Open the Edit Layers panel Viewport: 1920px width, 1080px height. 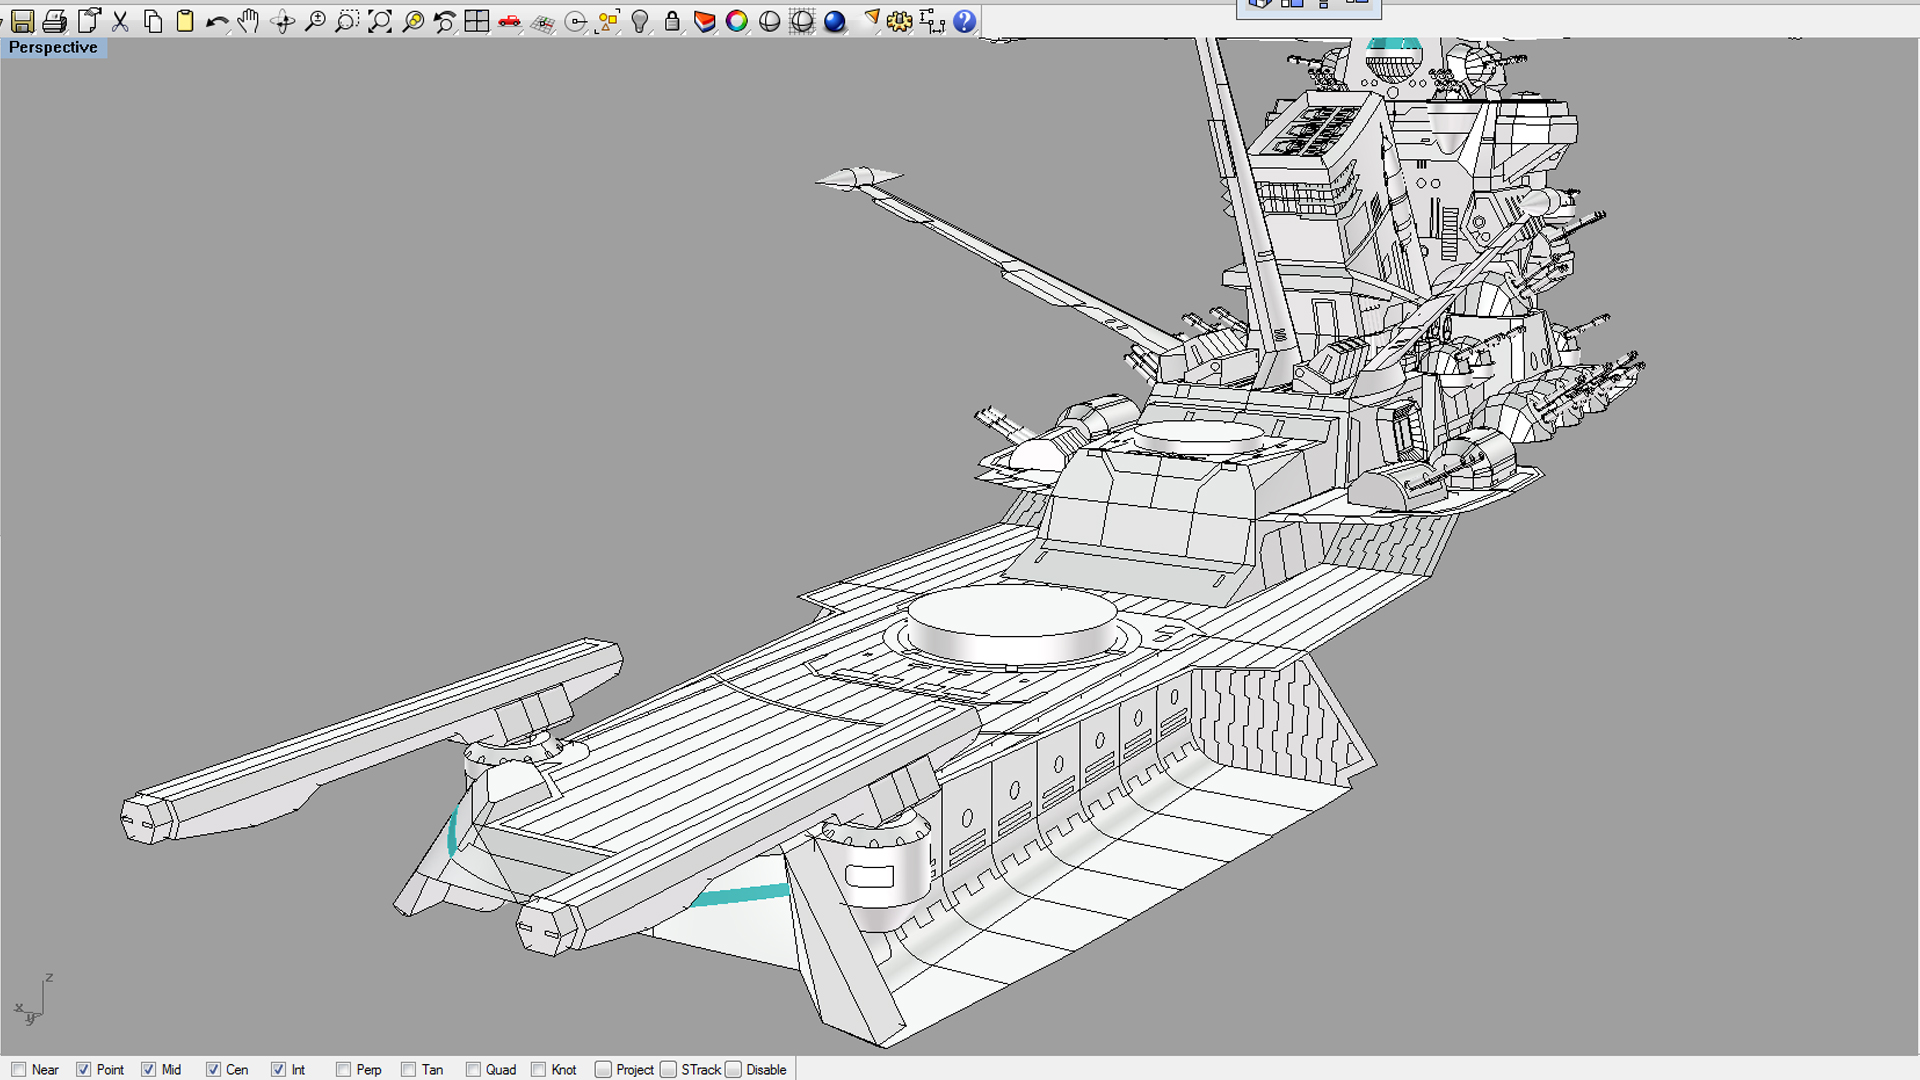coord(705,21)
